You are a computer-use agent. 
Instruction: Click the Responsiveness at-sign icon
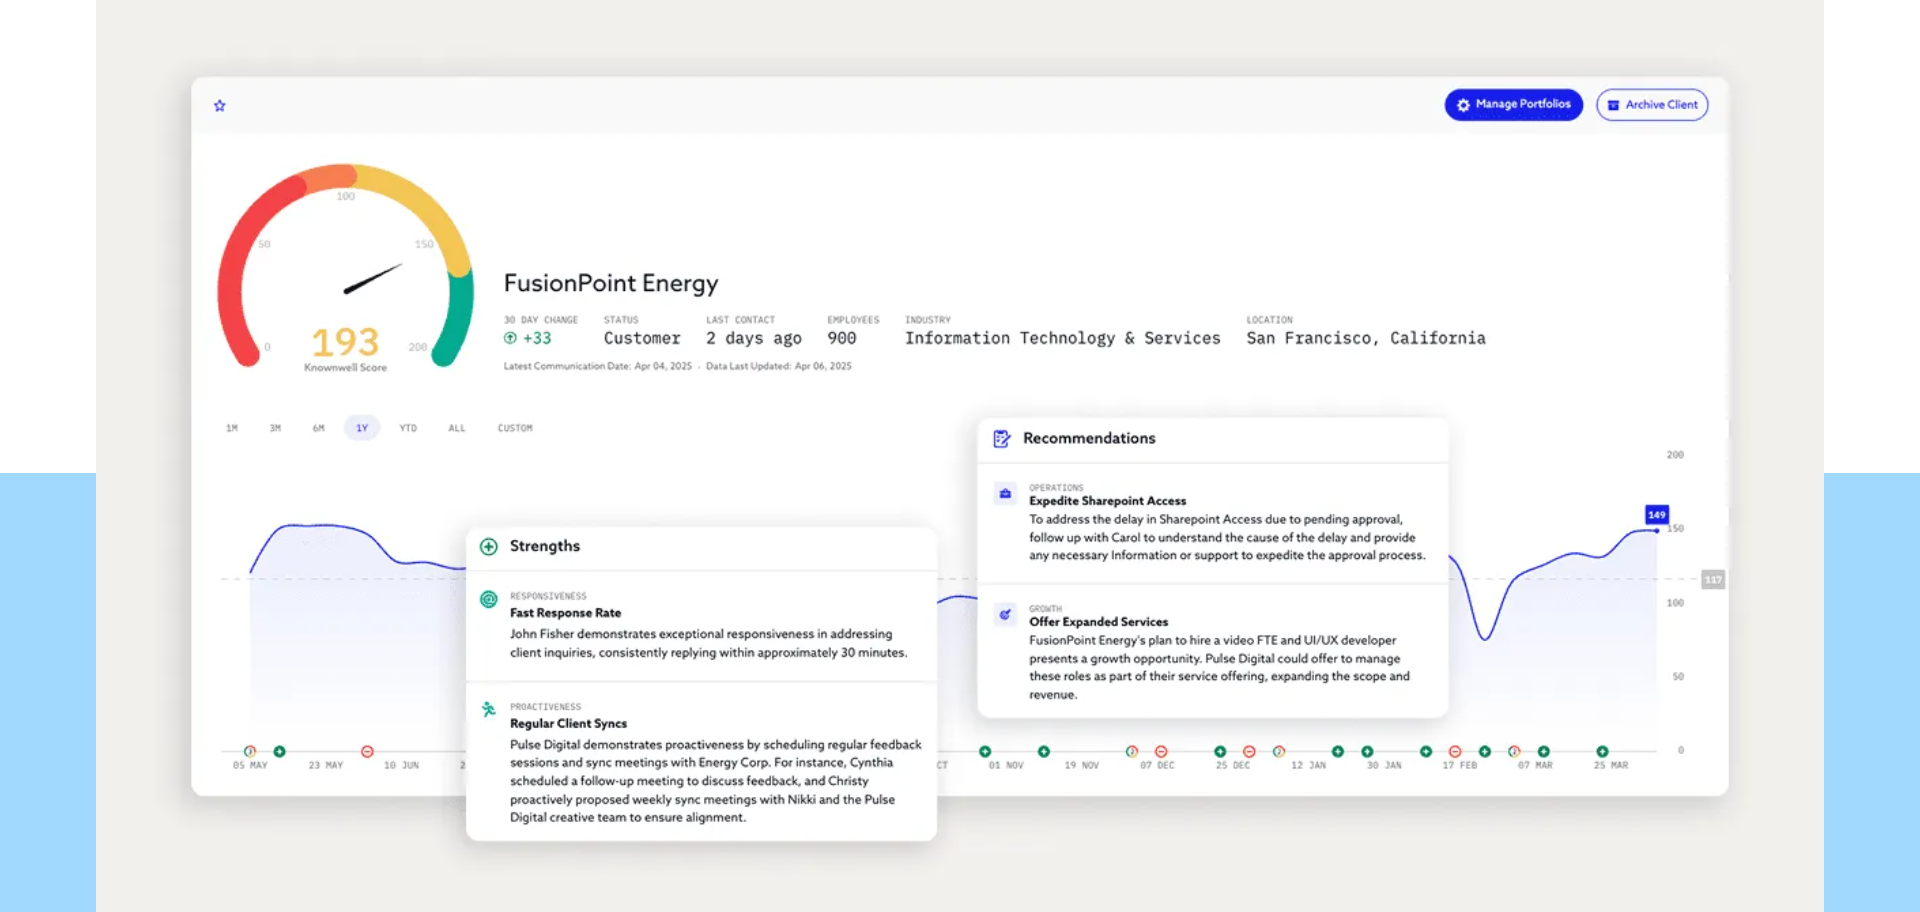pyautogui.click(x=489, y=600)
